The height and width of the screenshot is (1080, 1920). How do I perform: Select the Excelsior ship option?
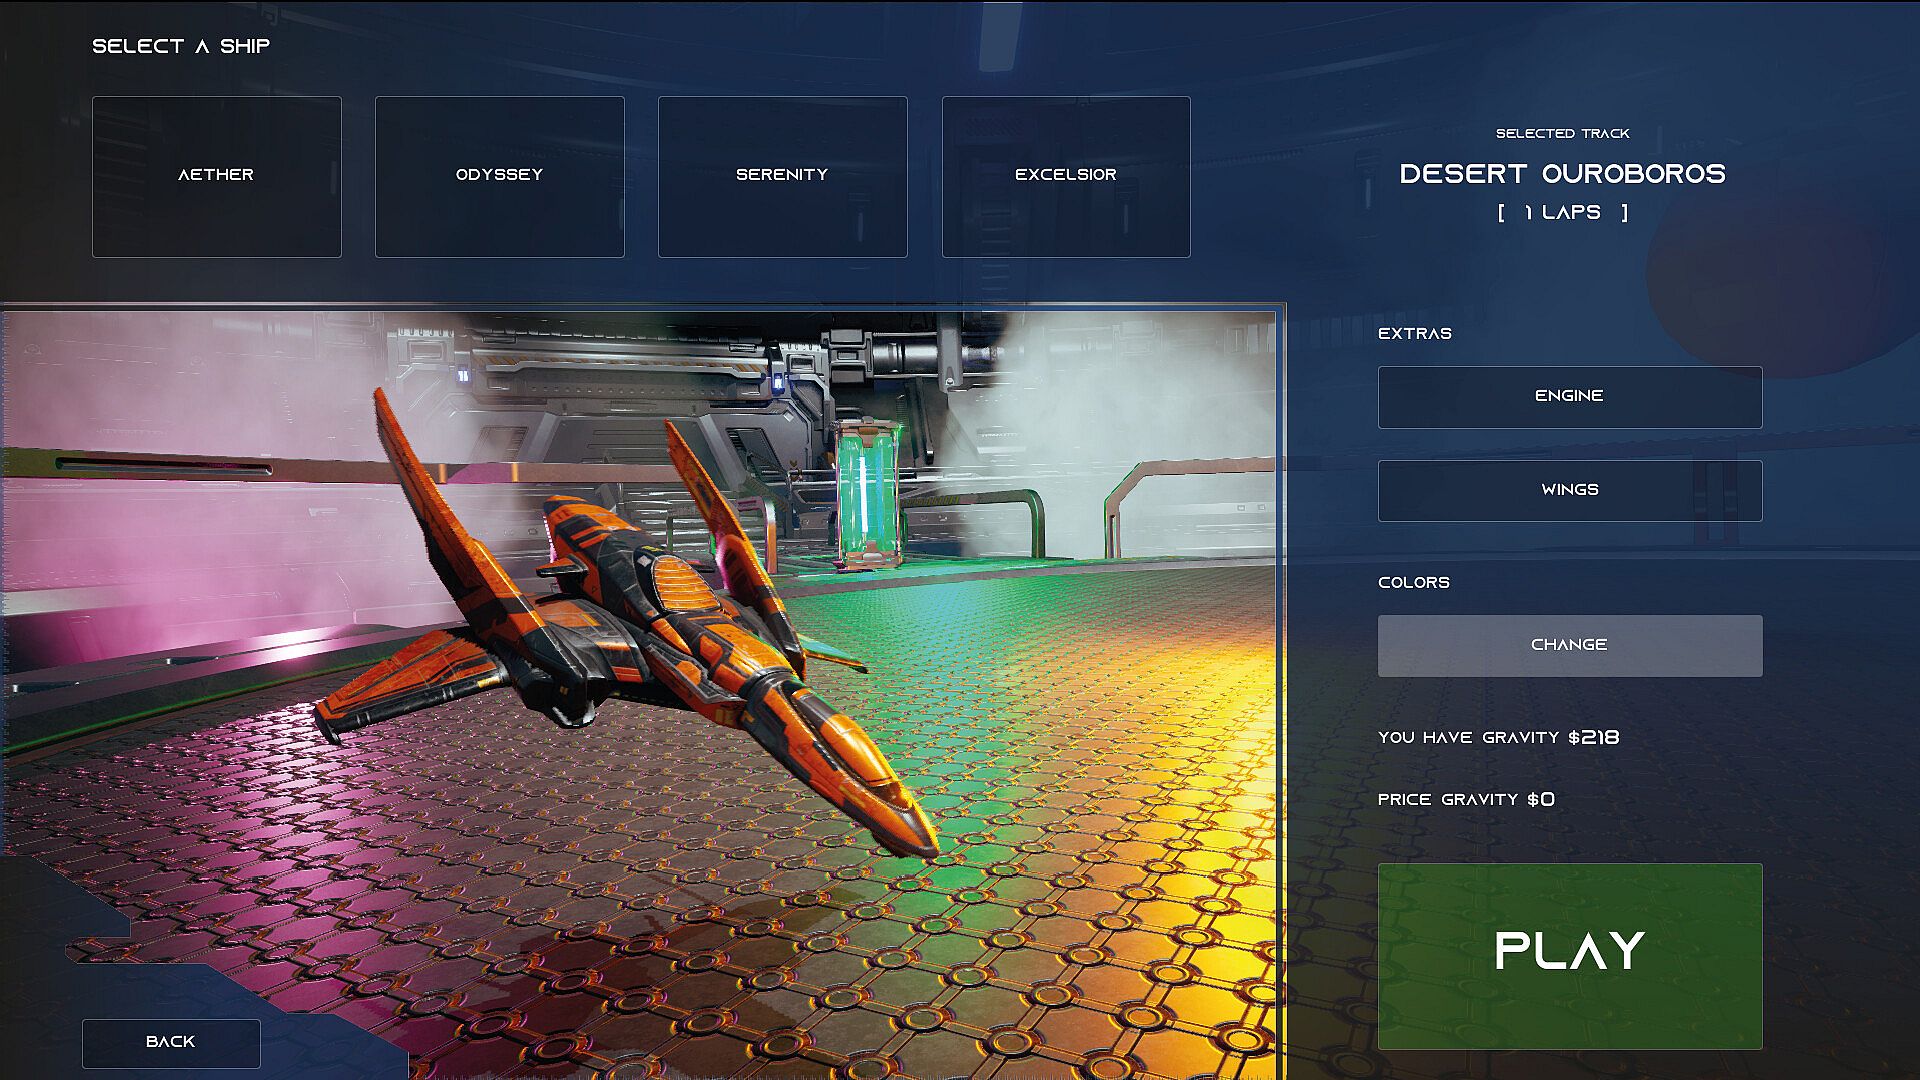point(1065,176)
